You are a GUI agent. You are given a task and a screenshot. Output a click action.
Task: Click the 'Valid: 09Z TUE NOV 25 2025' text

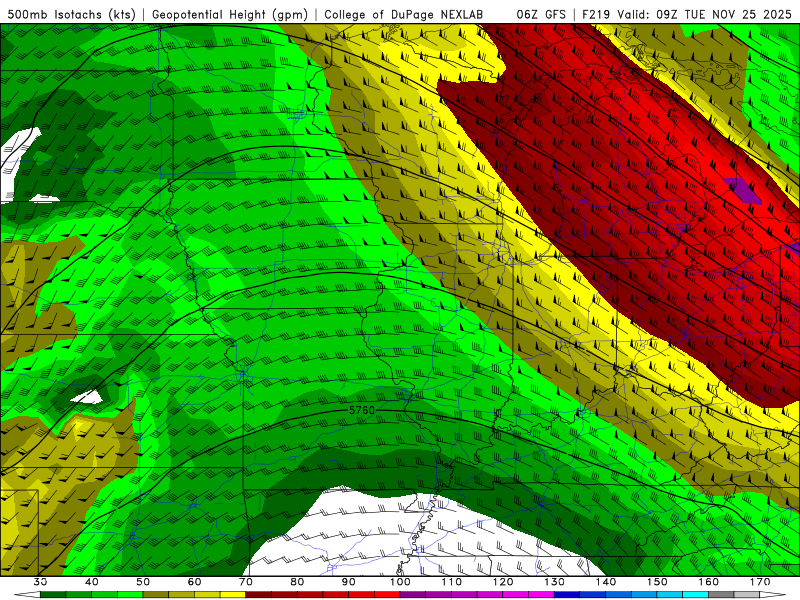pyautogui.click(x=705, y=14)
